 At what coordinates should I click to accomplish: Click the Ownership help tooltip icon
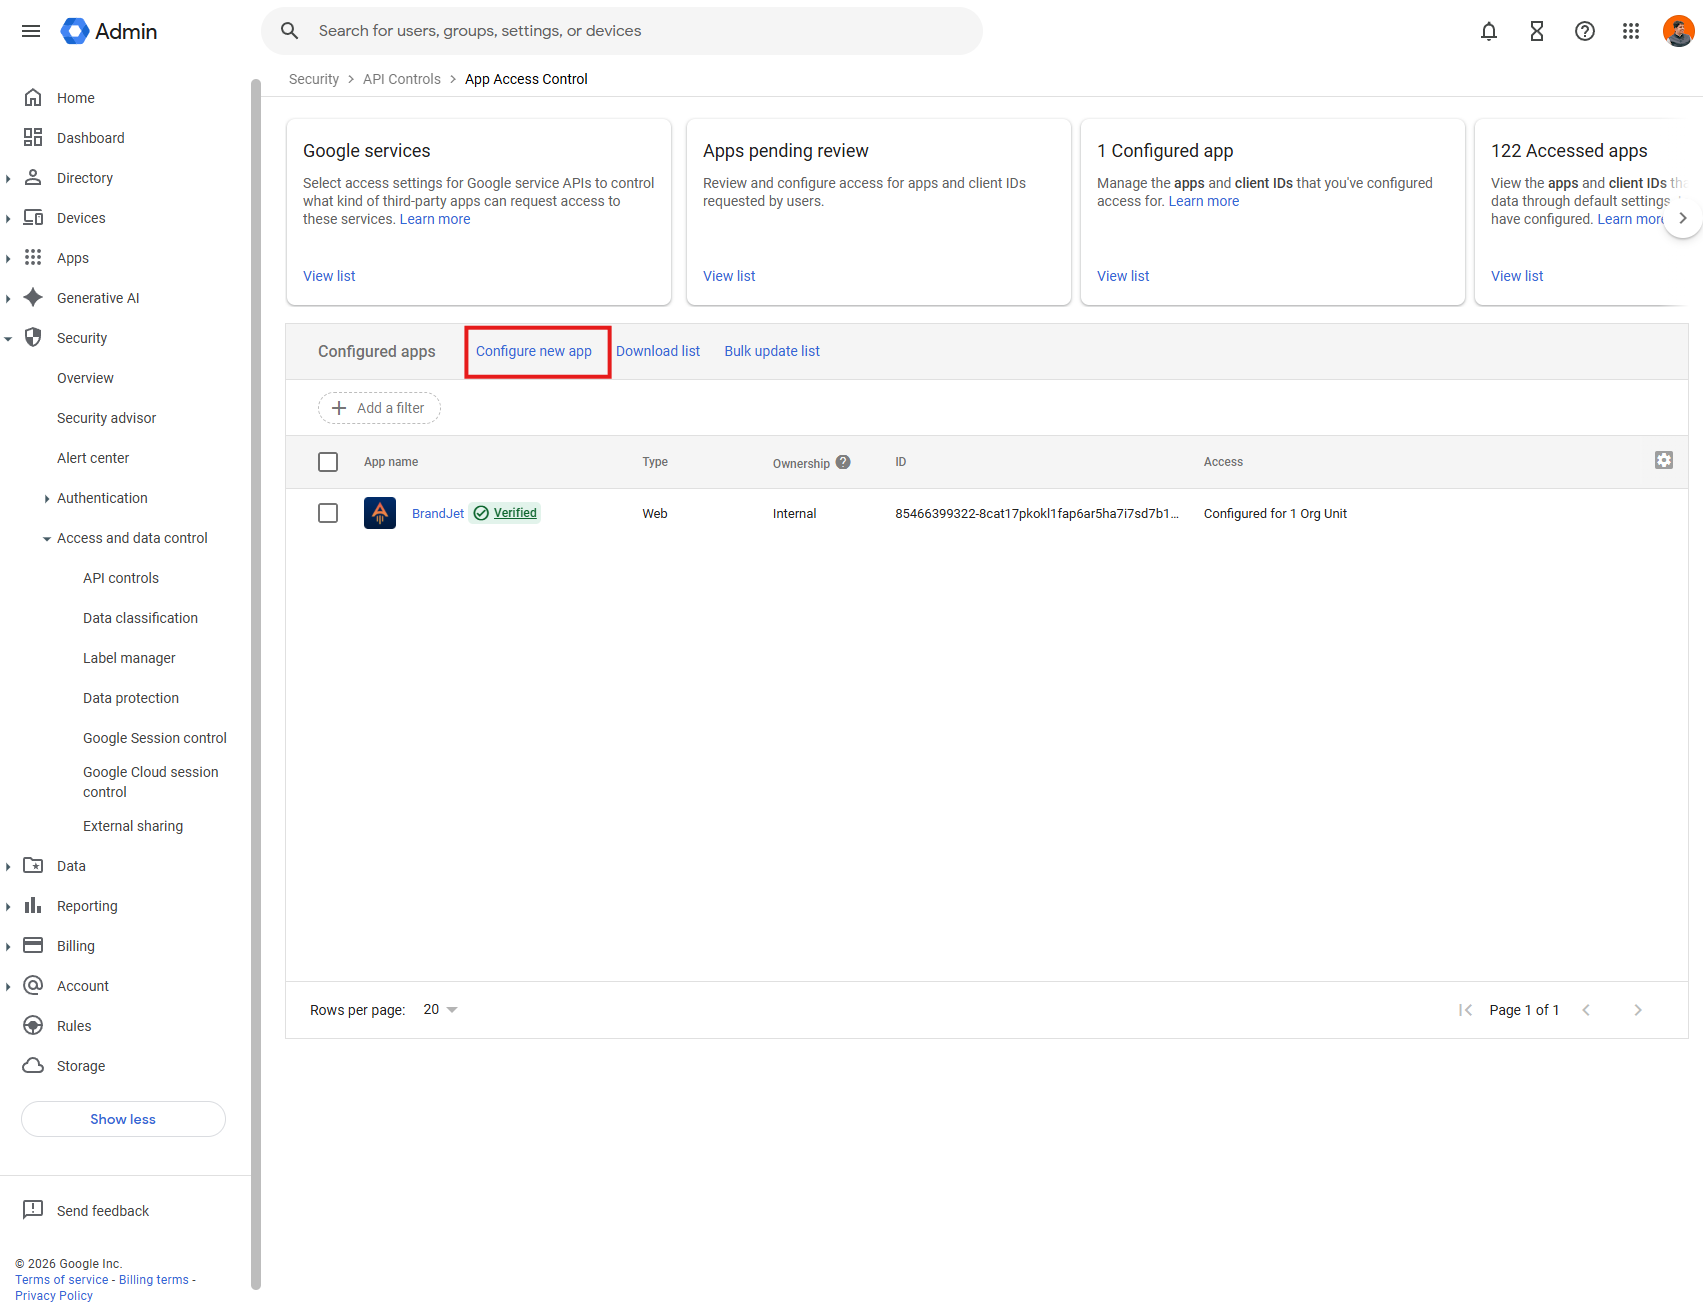(843, 462)
